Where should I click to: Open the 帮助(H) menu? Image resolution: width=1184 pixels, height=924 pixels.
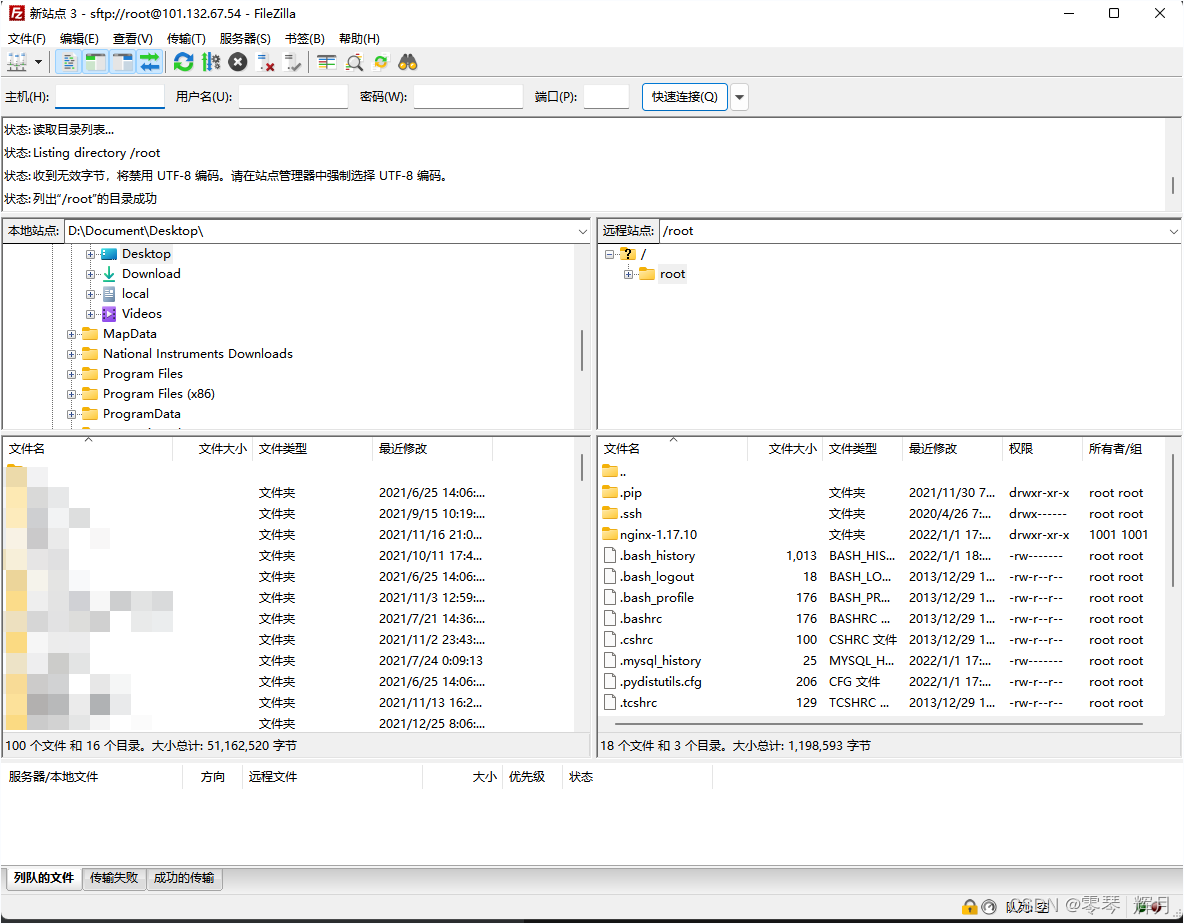359,38
